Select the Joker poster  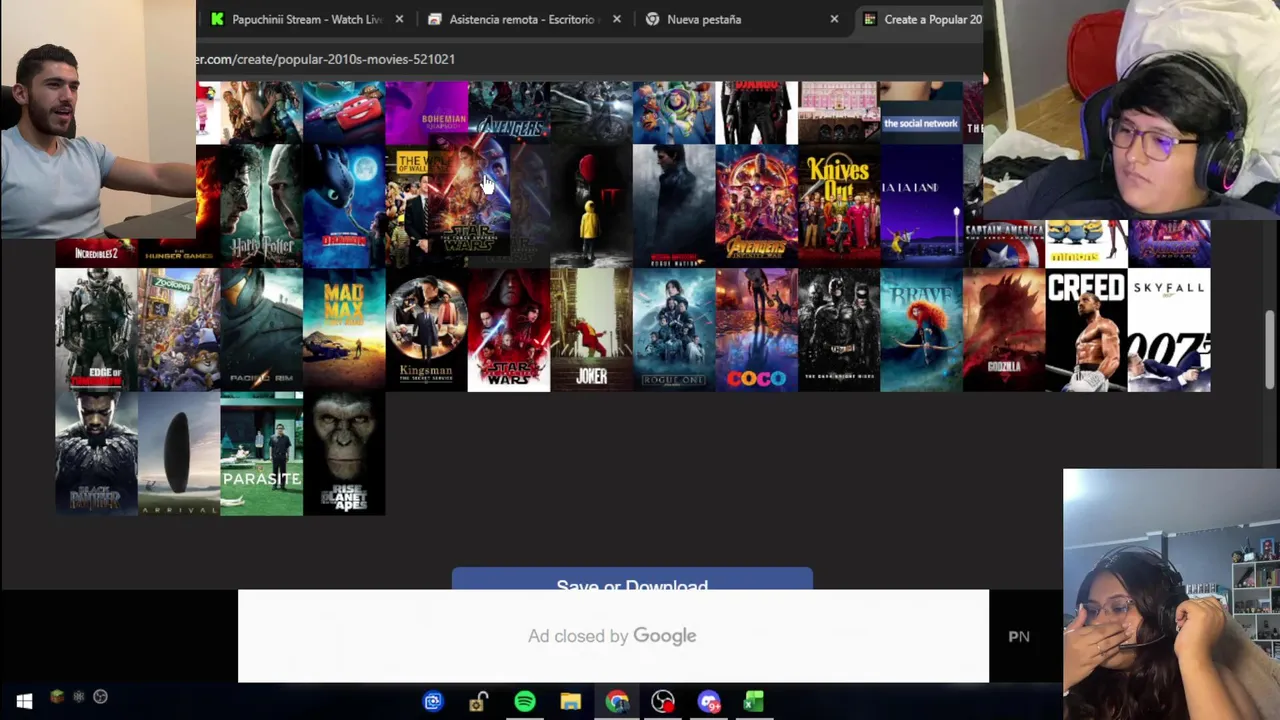point(591,330)
